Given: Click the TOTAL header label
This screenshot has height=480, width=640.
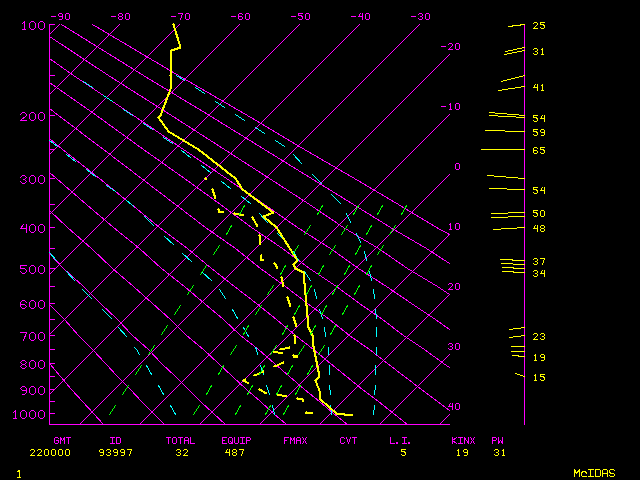Looking at the screenshot, I should tap(181, 440).
